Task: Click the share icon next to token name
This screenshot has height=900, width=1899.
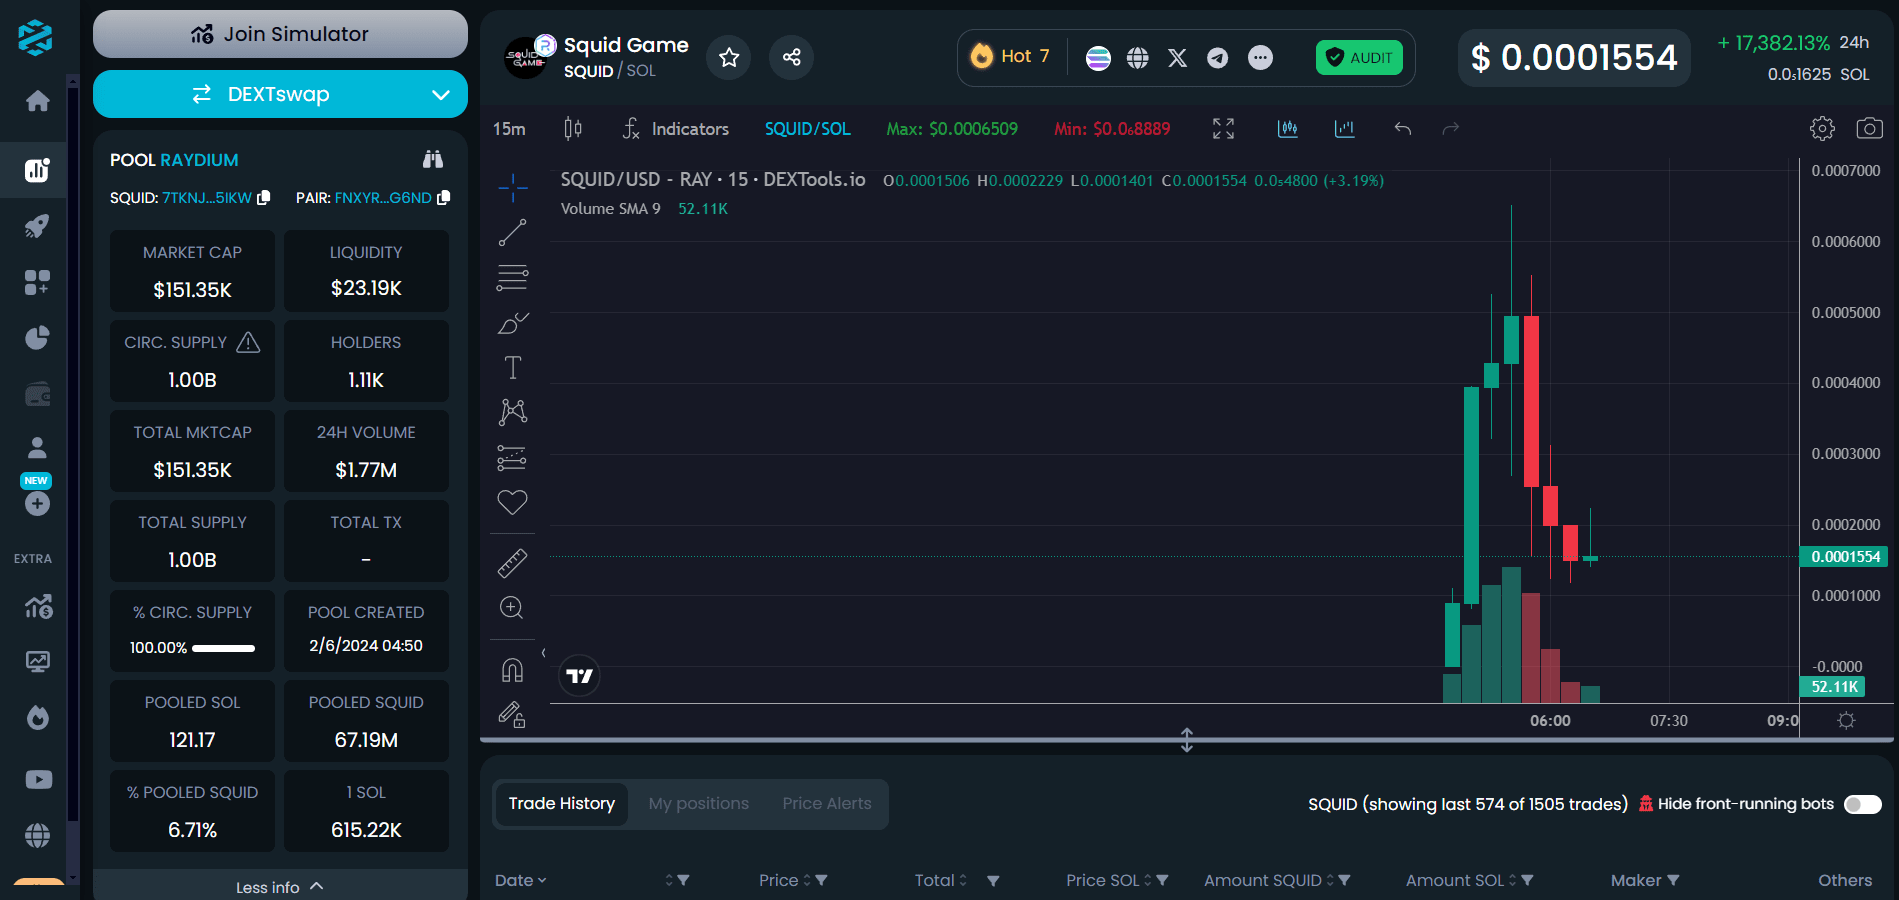Action: (791, 57)
